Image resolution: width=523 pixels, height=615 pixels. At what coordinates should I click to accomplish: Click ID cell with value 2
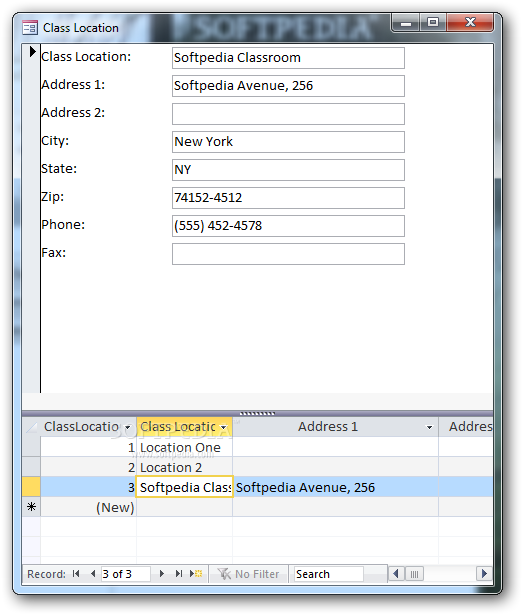pyautogui.click(x=89, y=467)
